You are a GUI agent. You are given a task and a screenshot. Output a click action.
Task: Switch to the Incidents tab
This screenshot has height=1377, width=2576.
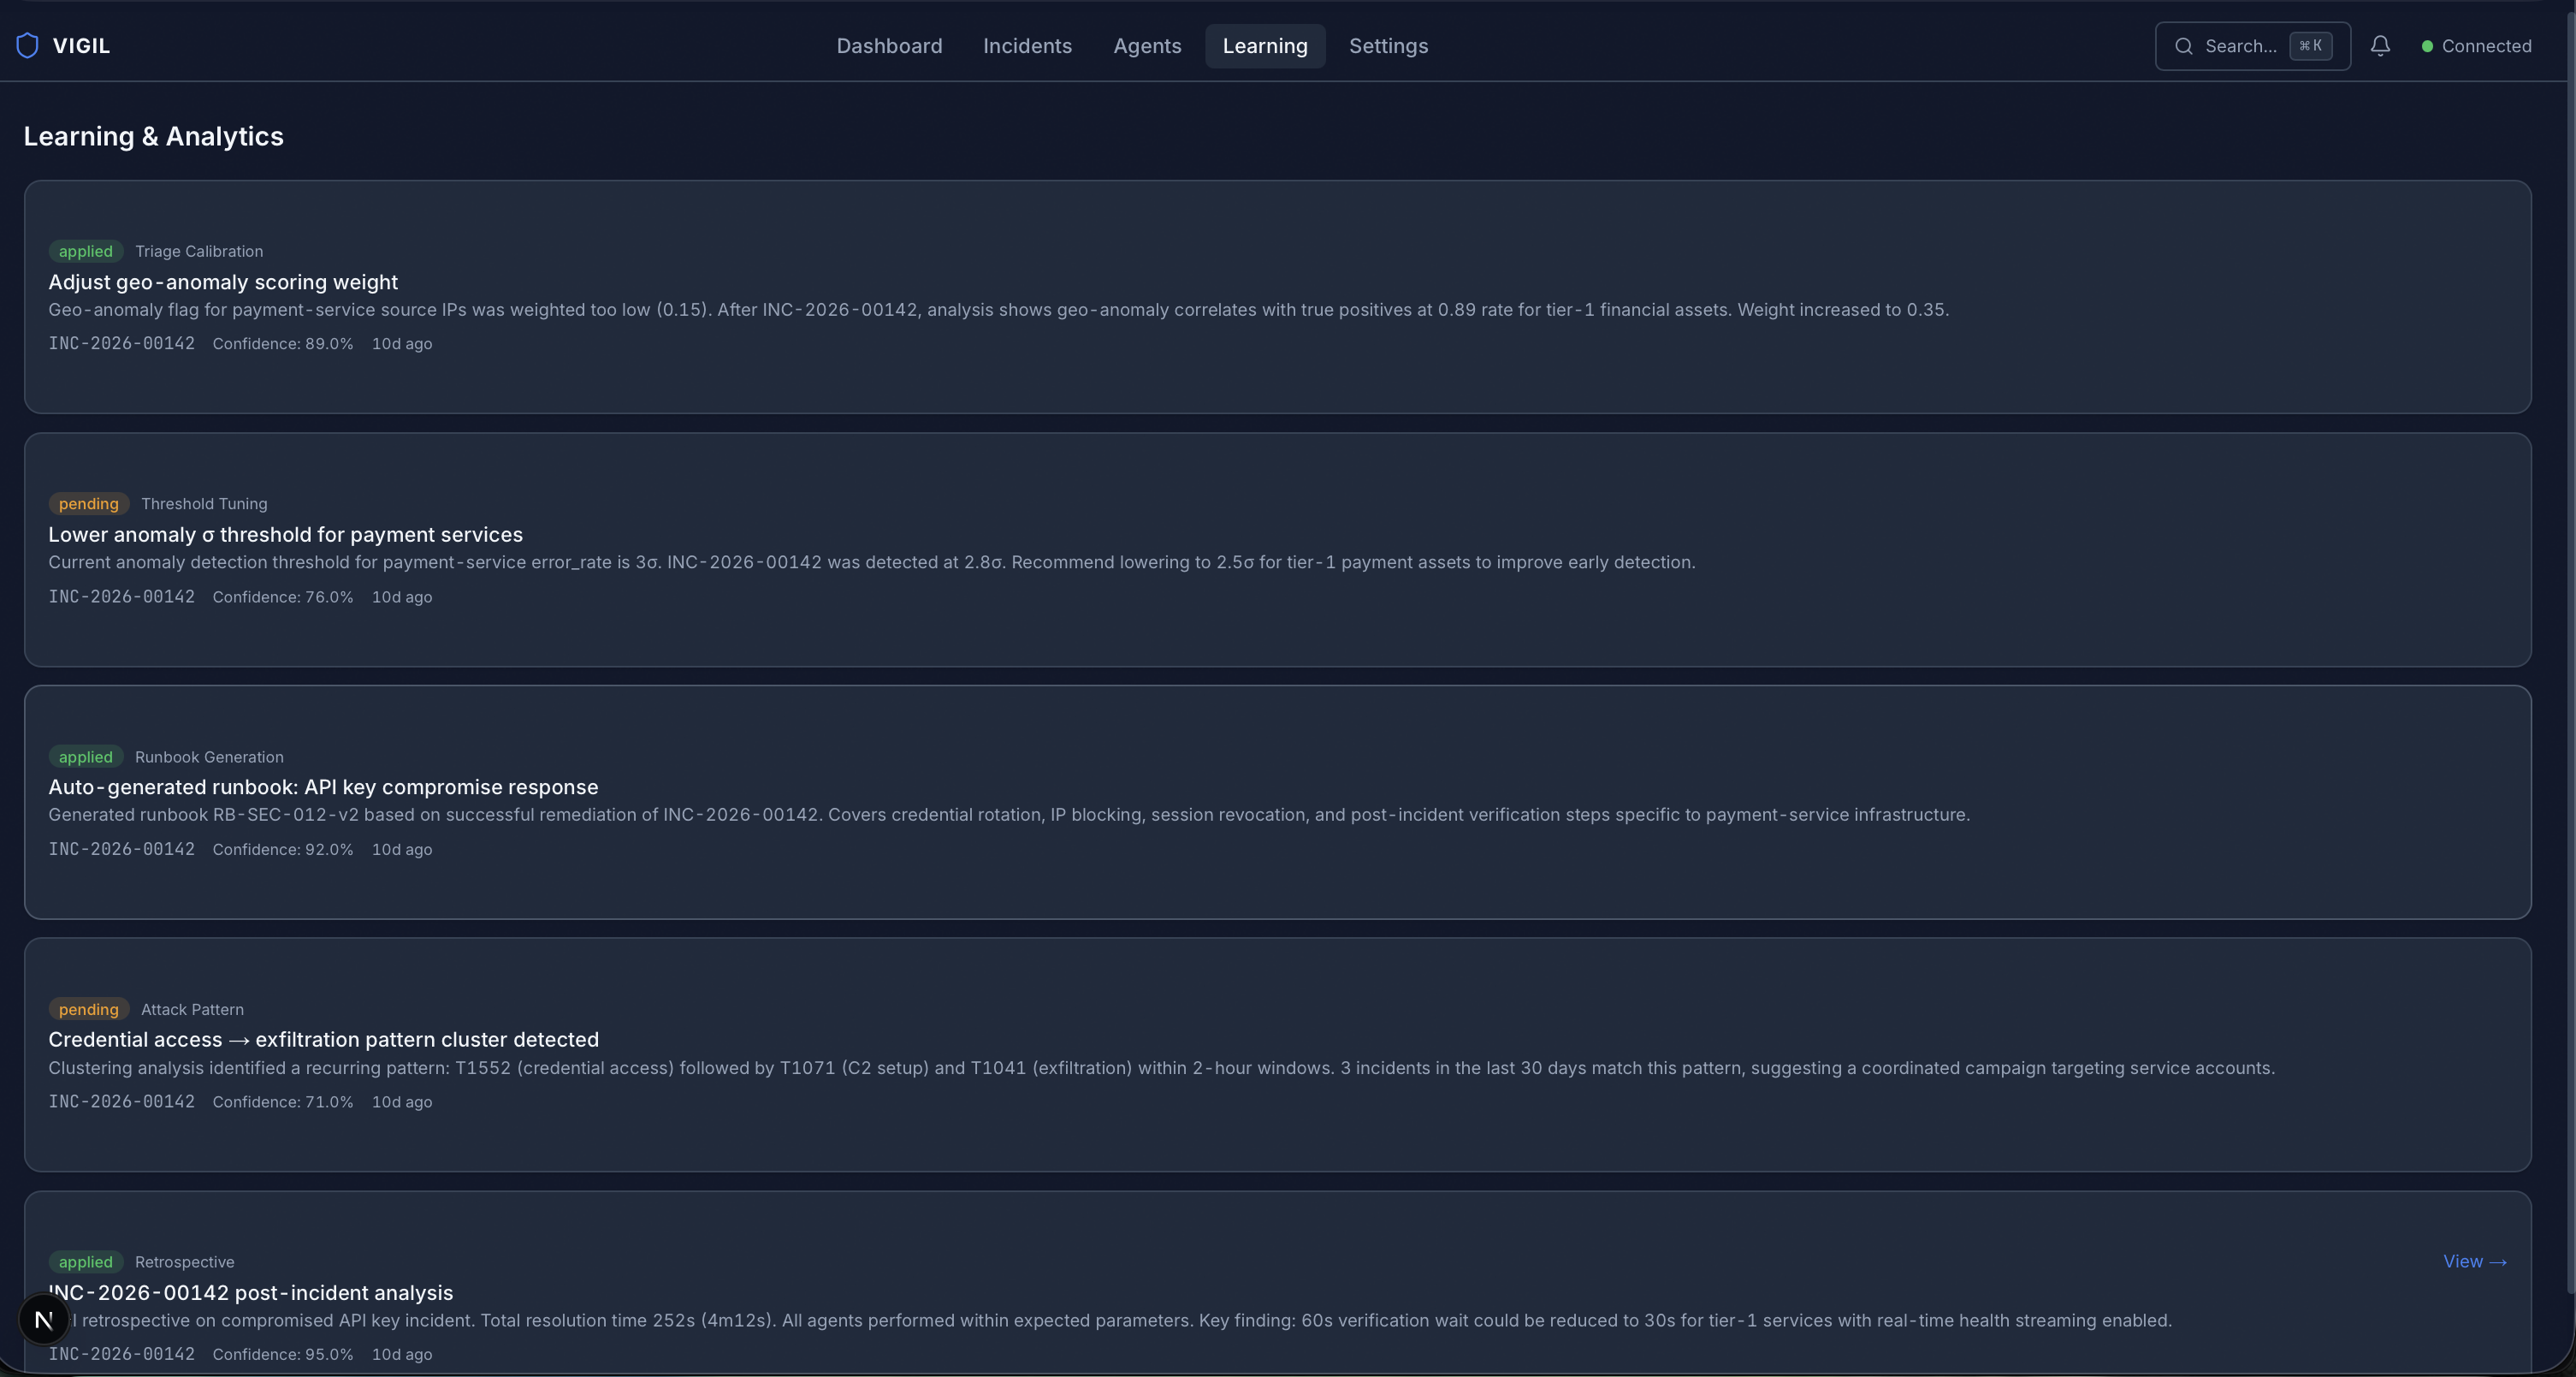tap(1027, 46)
